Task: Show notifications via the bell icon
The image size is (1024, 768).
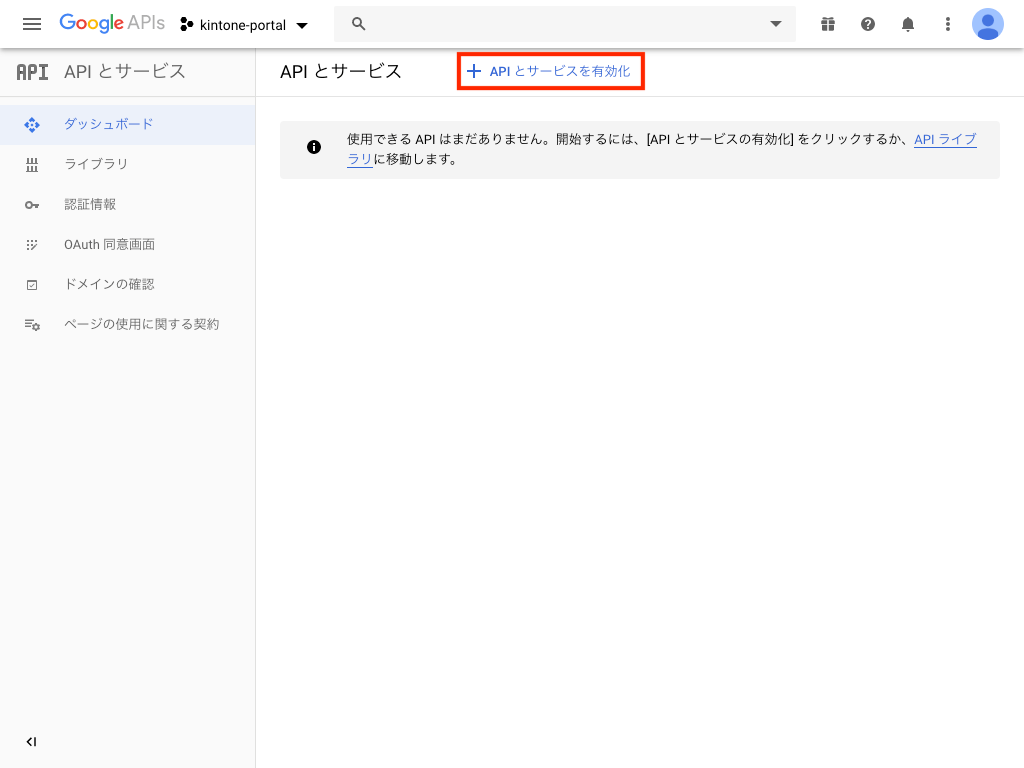Action: point(907,24)
